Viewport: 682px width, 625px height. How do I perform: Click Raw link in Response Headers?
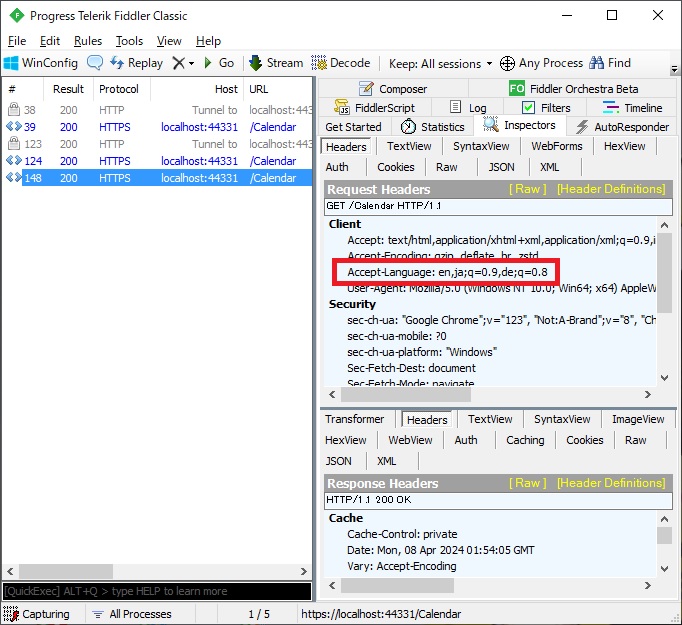[x=528, y=483]
